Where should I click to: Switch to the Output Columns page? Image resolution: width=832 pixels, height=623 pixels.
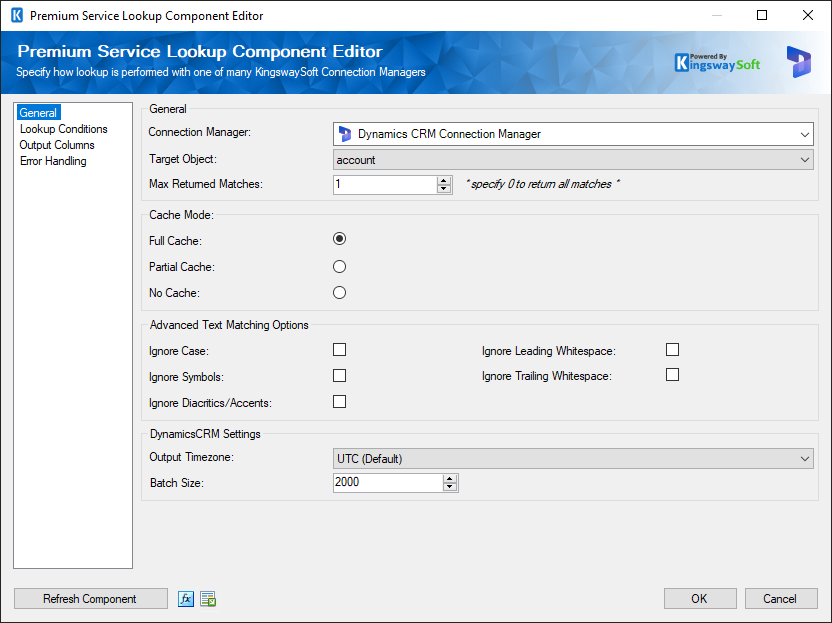tap(57, 145)
